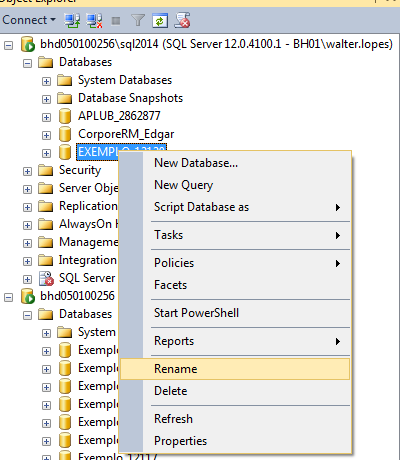
Task: Click the CorporeRM_Edgar database cylinder icon
Action: pyautogui.click(x=65, y=134)
